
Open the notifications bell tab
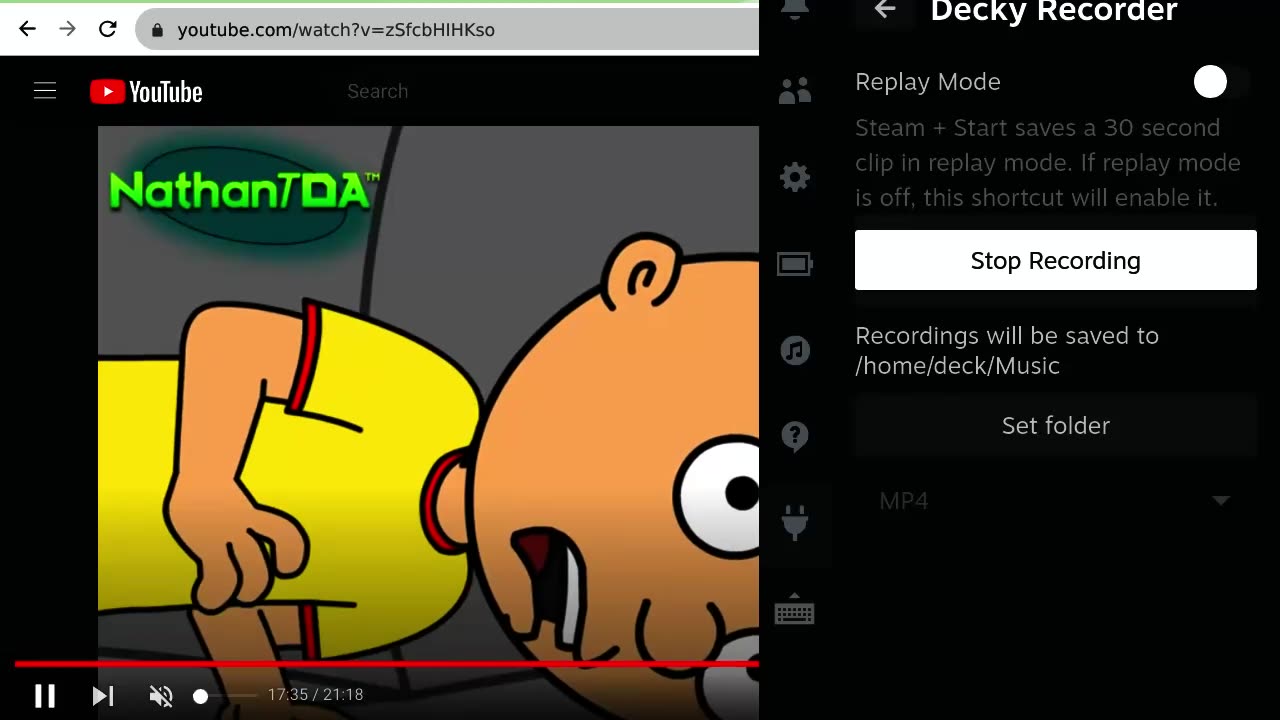795,9
